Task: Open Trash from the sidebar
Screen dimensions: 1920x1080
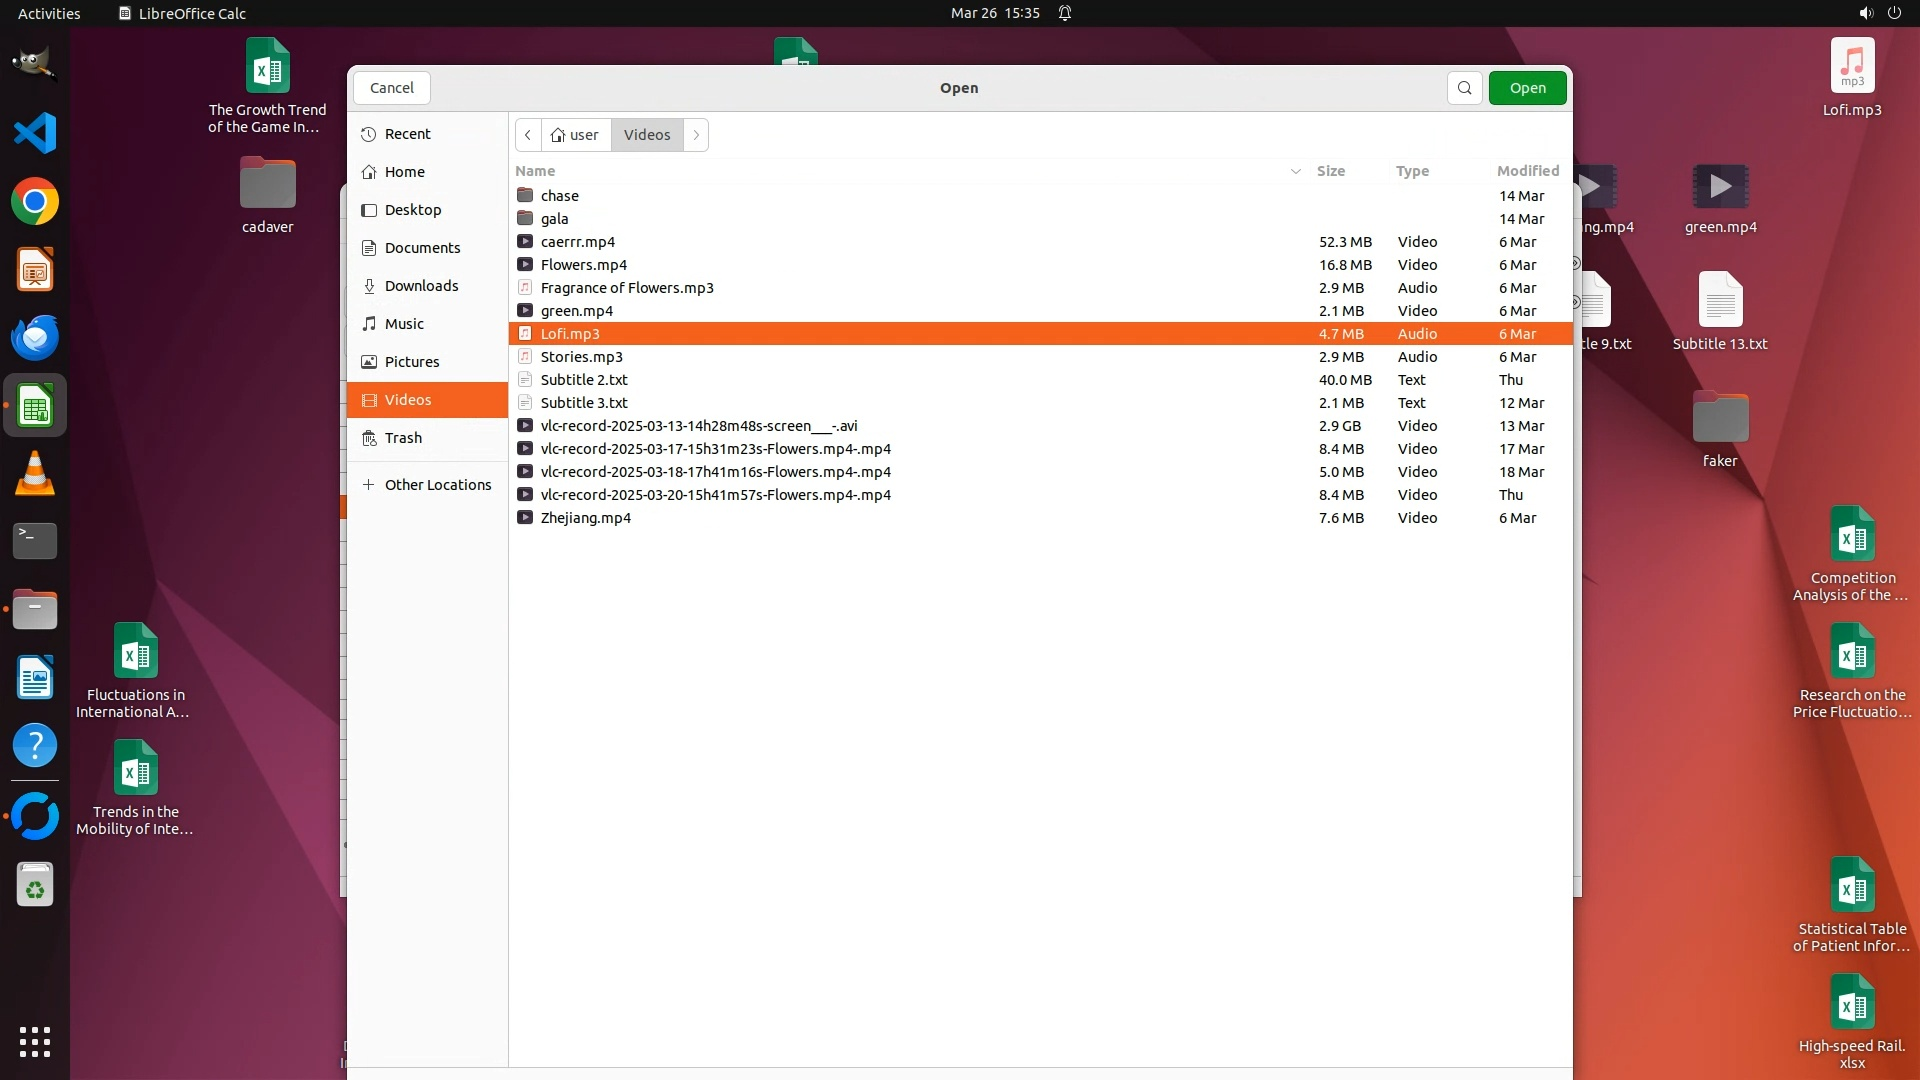Action: (403, 438)
